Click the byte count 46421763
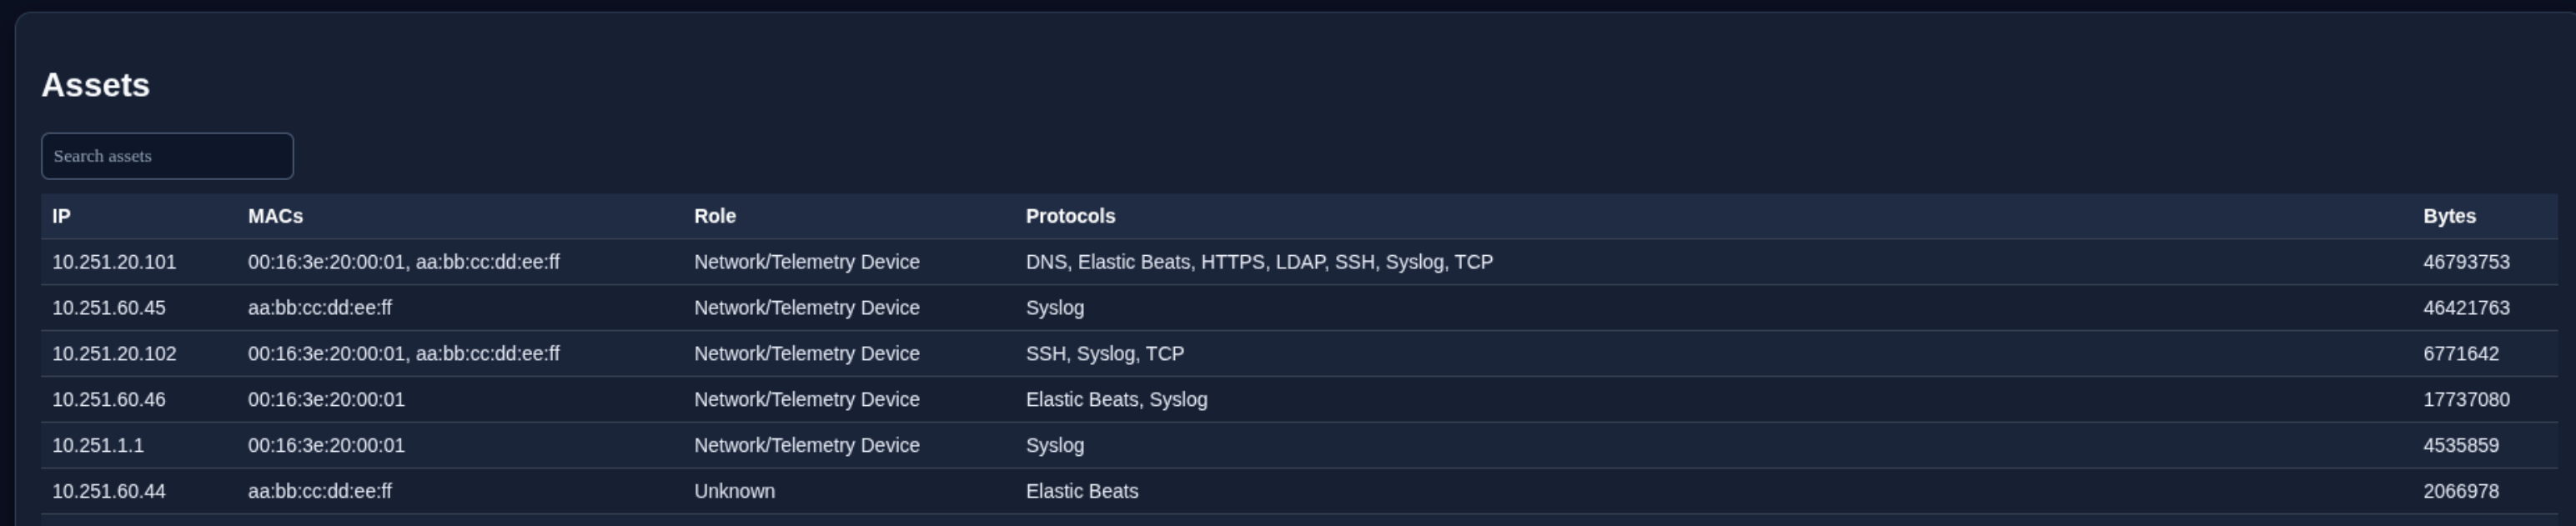This screenshot has height=526, width=2576. (x=2466, y=308)
